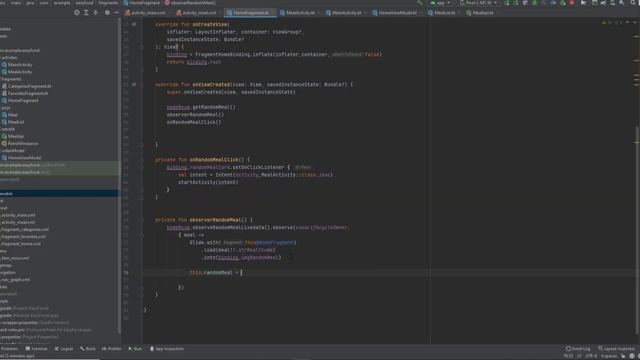Screen dimensions: 640x360
Task: Select fragment_categories.xml in the project tree
Action: coord(25,229)
